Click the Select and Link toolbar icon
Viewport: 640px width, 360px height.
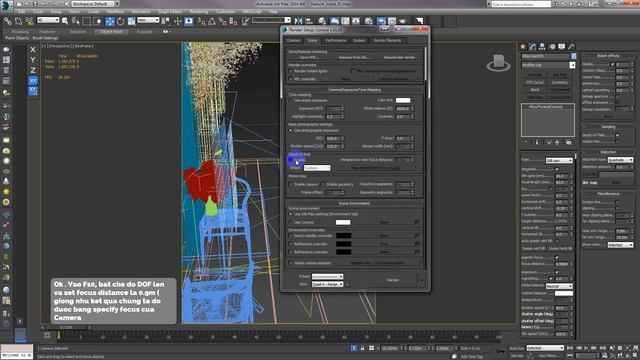[7, 21]
